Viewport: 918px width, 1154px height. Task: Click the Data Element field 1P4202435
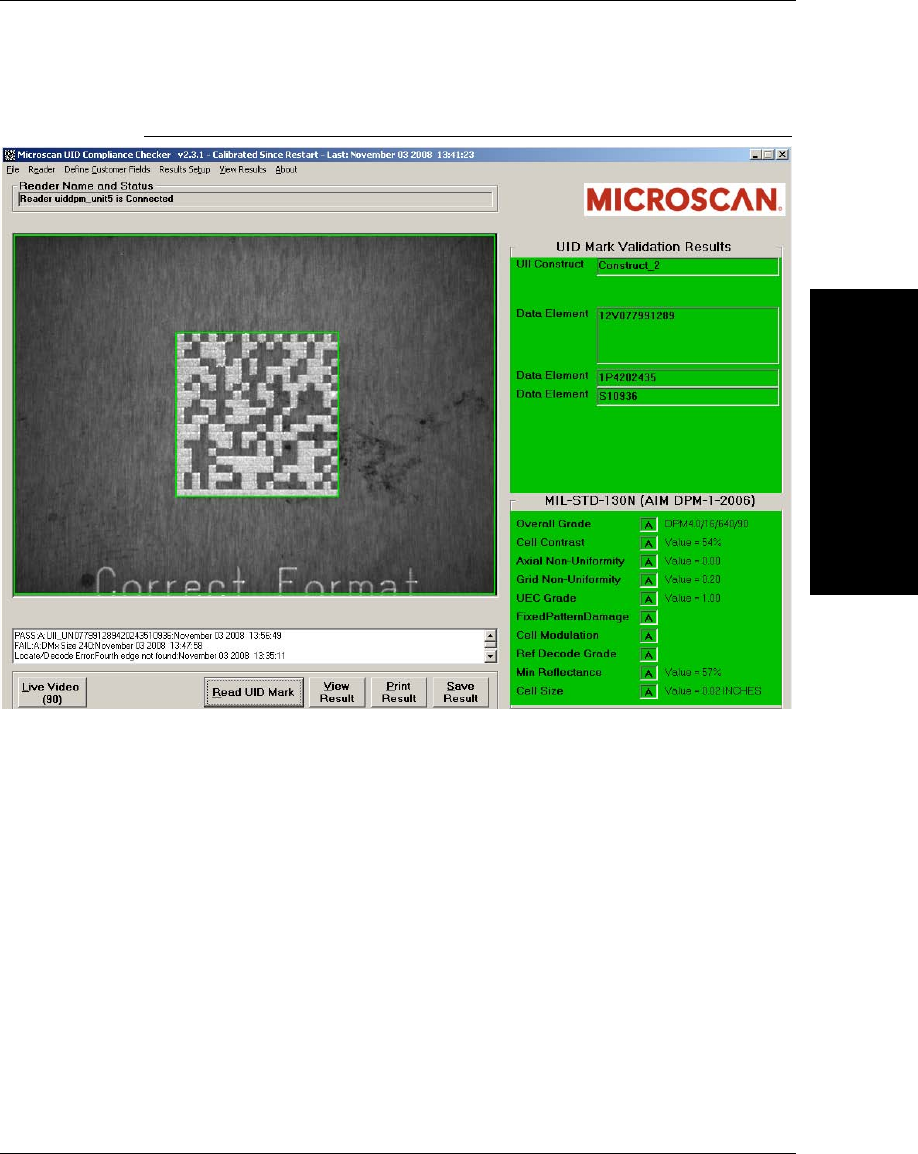[688, 378]
